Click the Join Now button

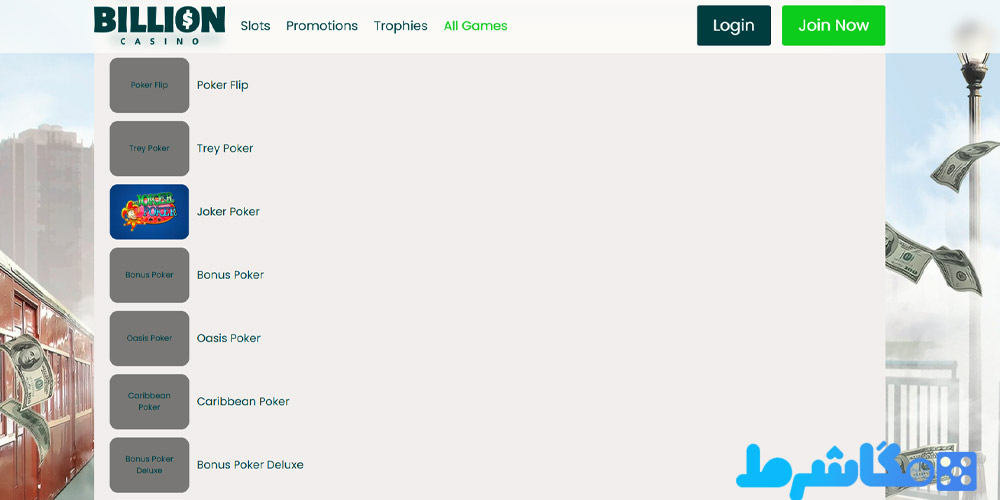point(833,26)
